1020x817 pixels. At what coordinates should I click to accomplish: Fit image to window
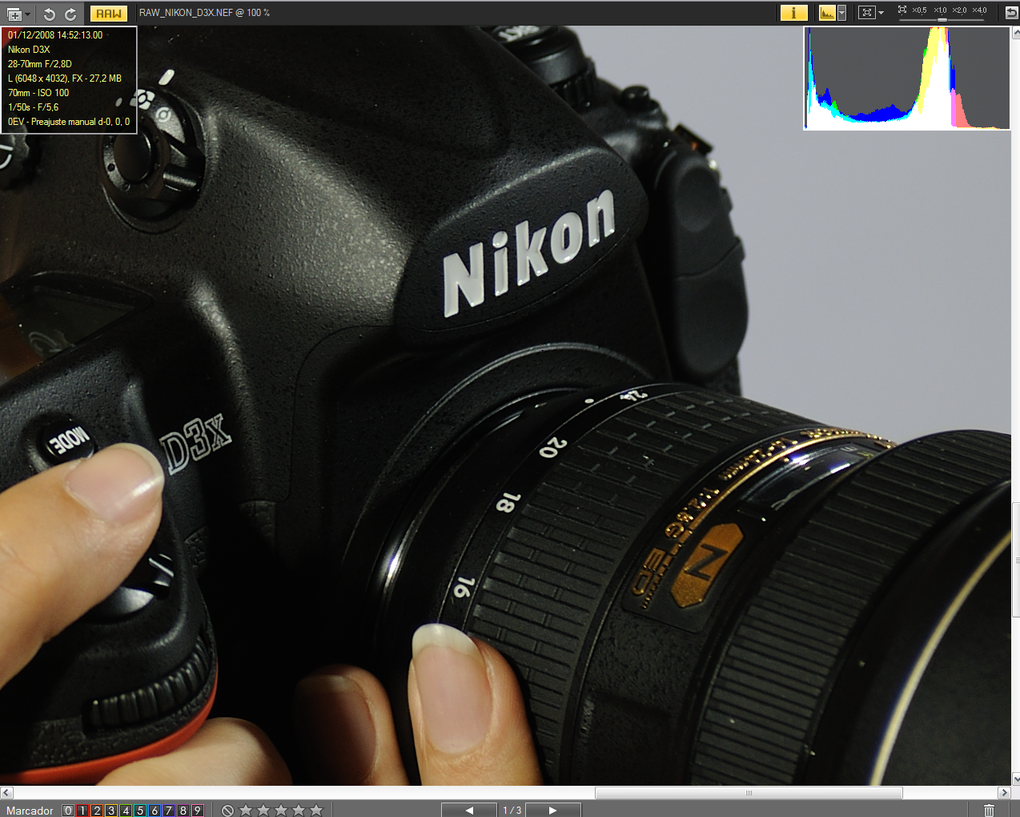[x=902, y=10]
